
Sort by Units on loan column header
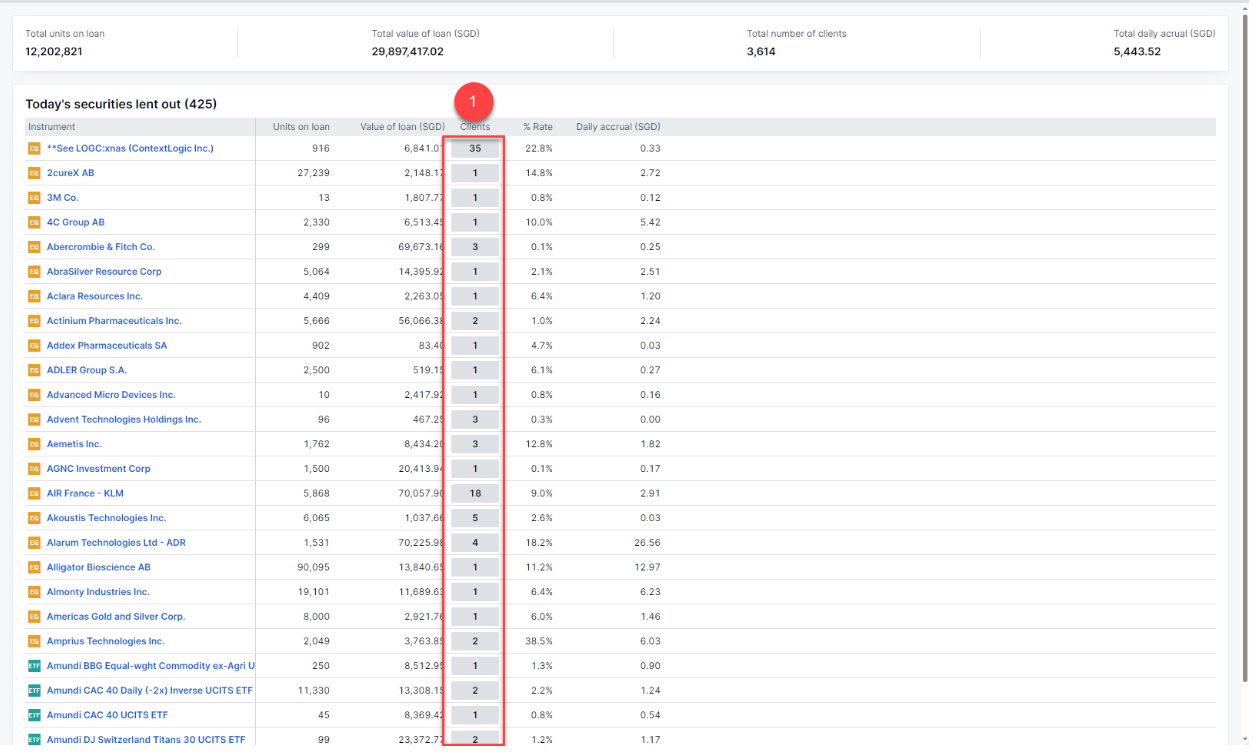pyautogui.click(x=301, y=127)
